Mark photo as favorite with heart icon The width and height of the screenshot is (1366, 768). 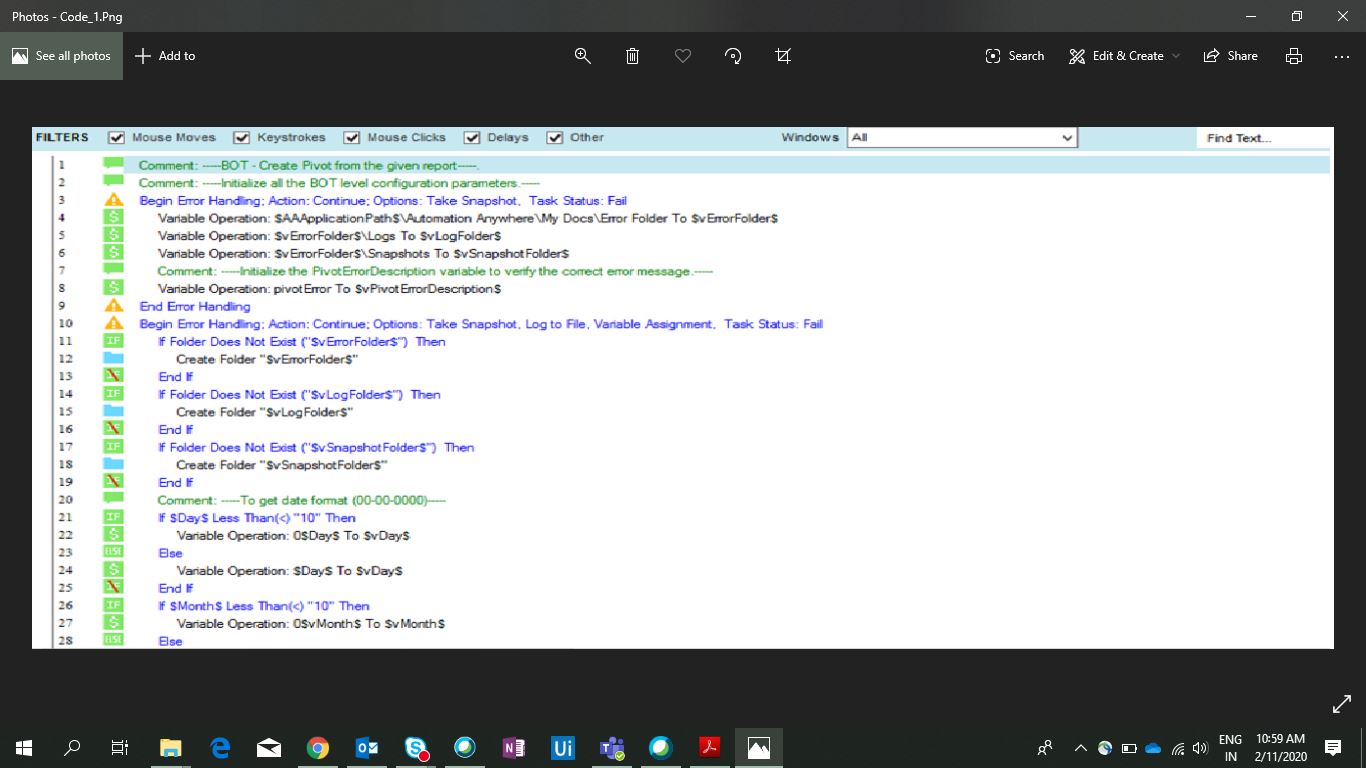(683, 56)
